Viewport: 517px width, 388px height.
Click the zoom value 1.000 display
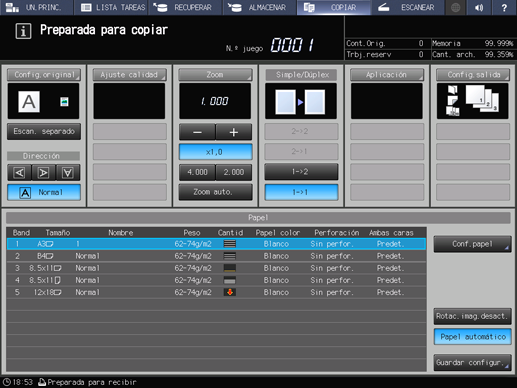[215, 101]
